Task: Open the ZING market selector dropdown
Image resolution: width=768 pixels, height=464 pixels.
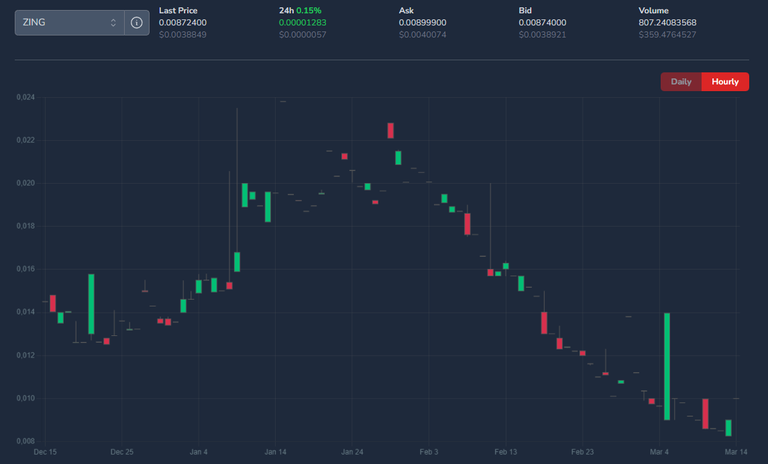Action: click(x=70, y=23)
